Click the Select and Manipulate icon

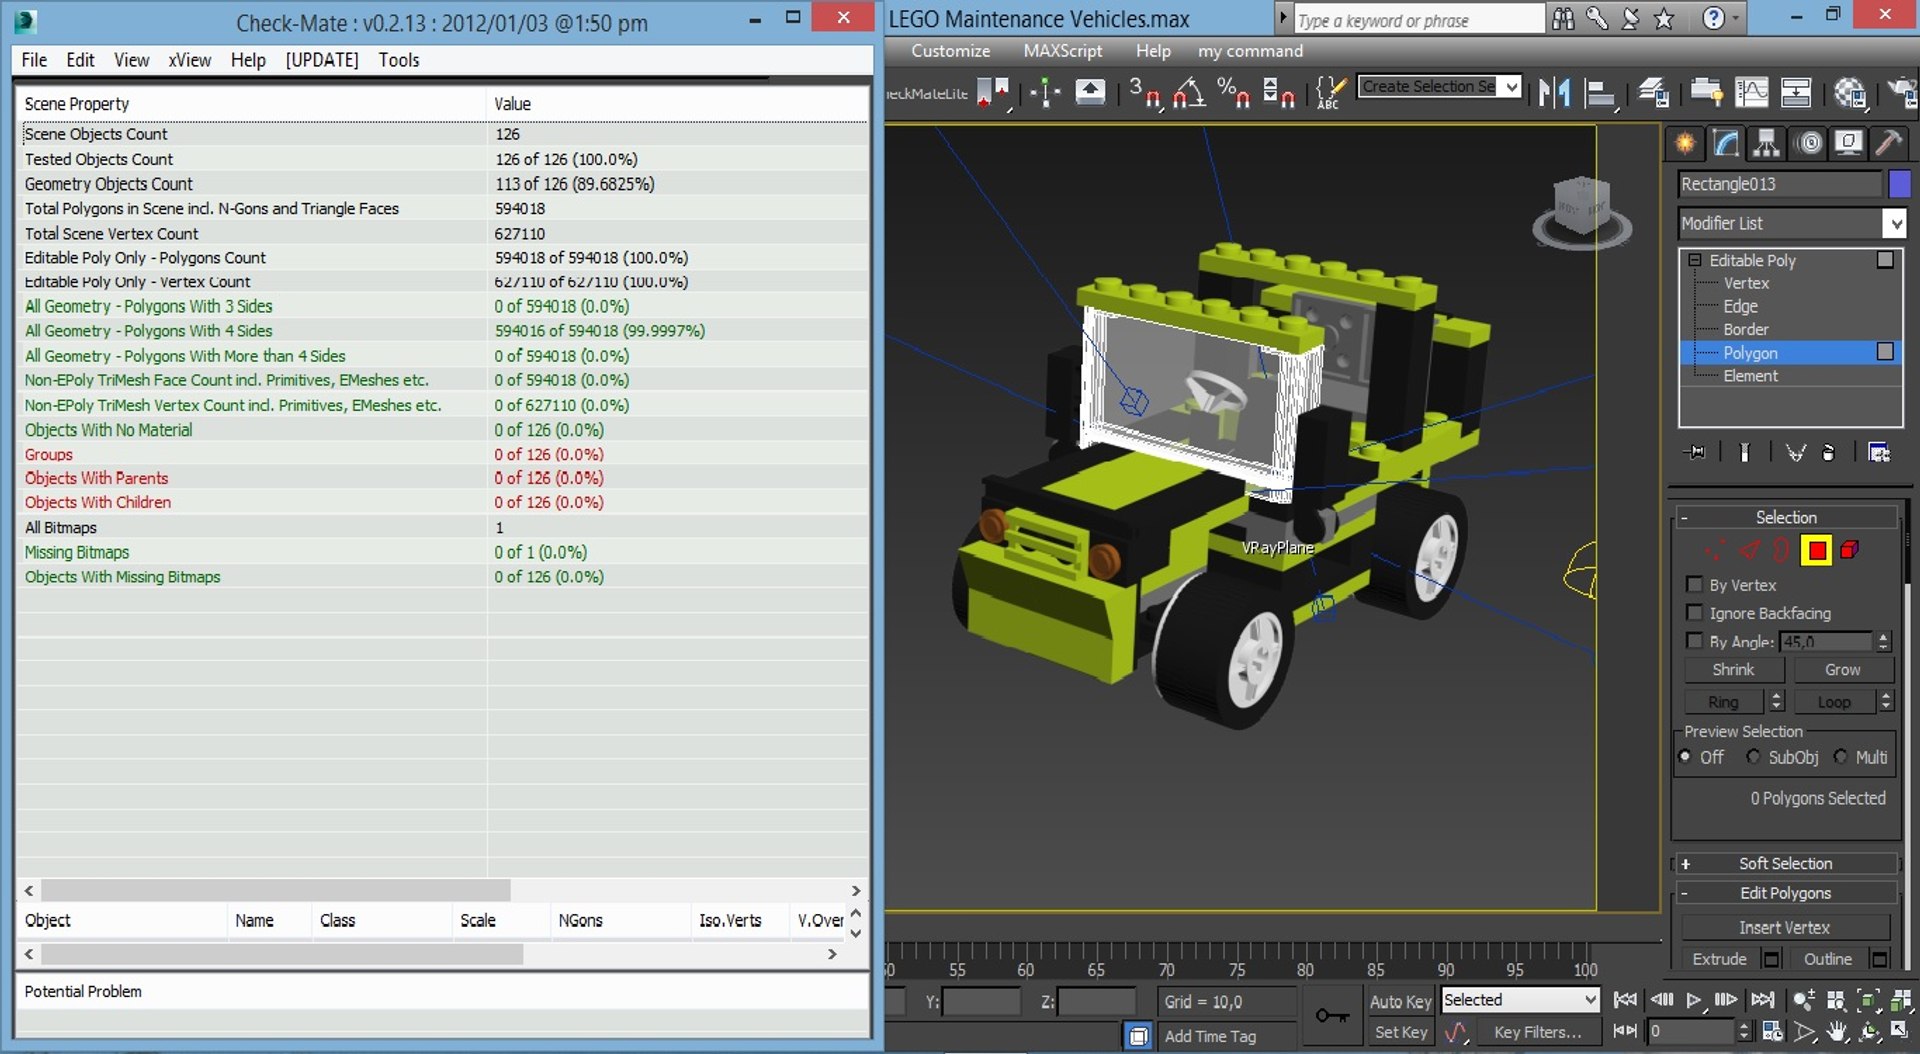pyautogui.click(x=1045, y=93)
